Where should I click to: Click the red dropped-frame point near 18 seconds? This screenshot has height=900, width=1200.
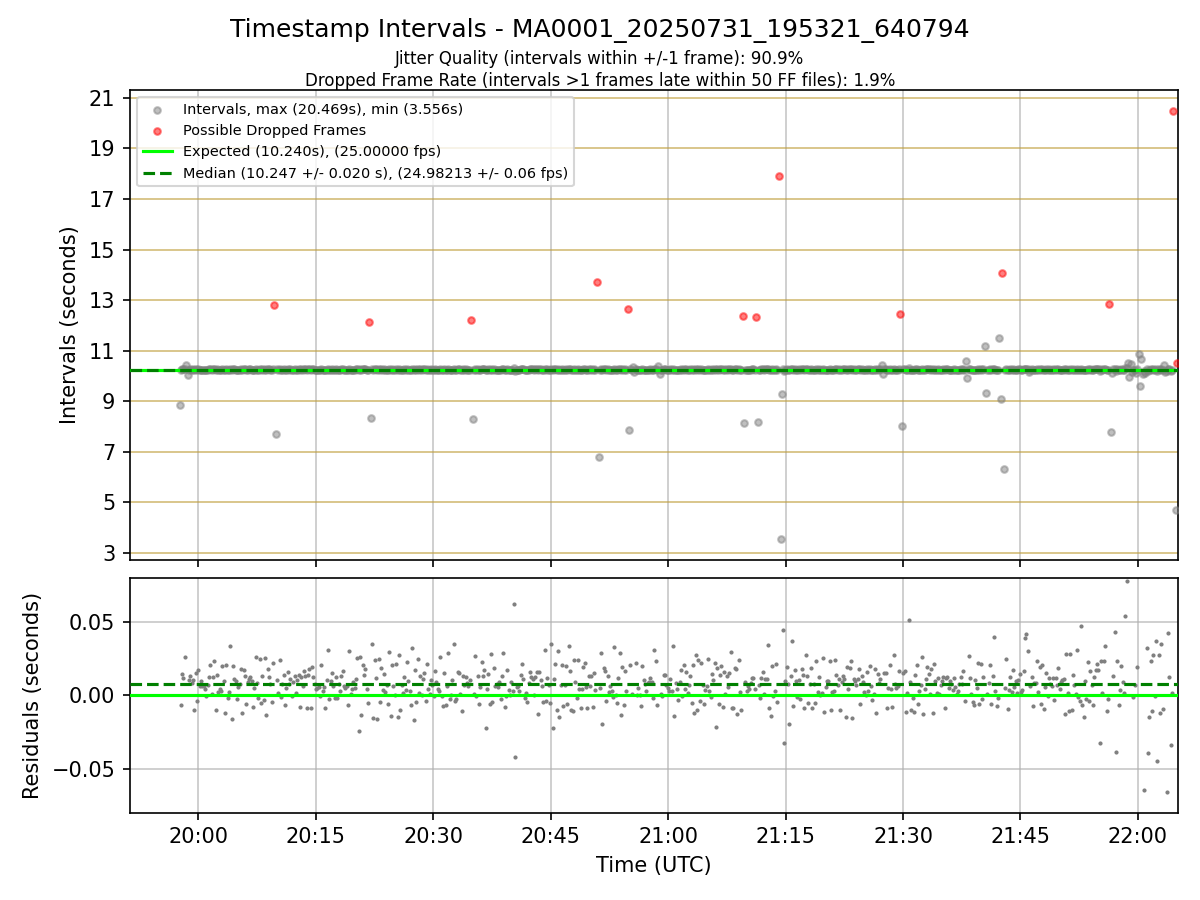coord(779,176)
